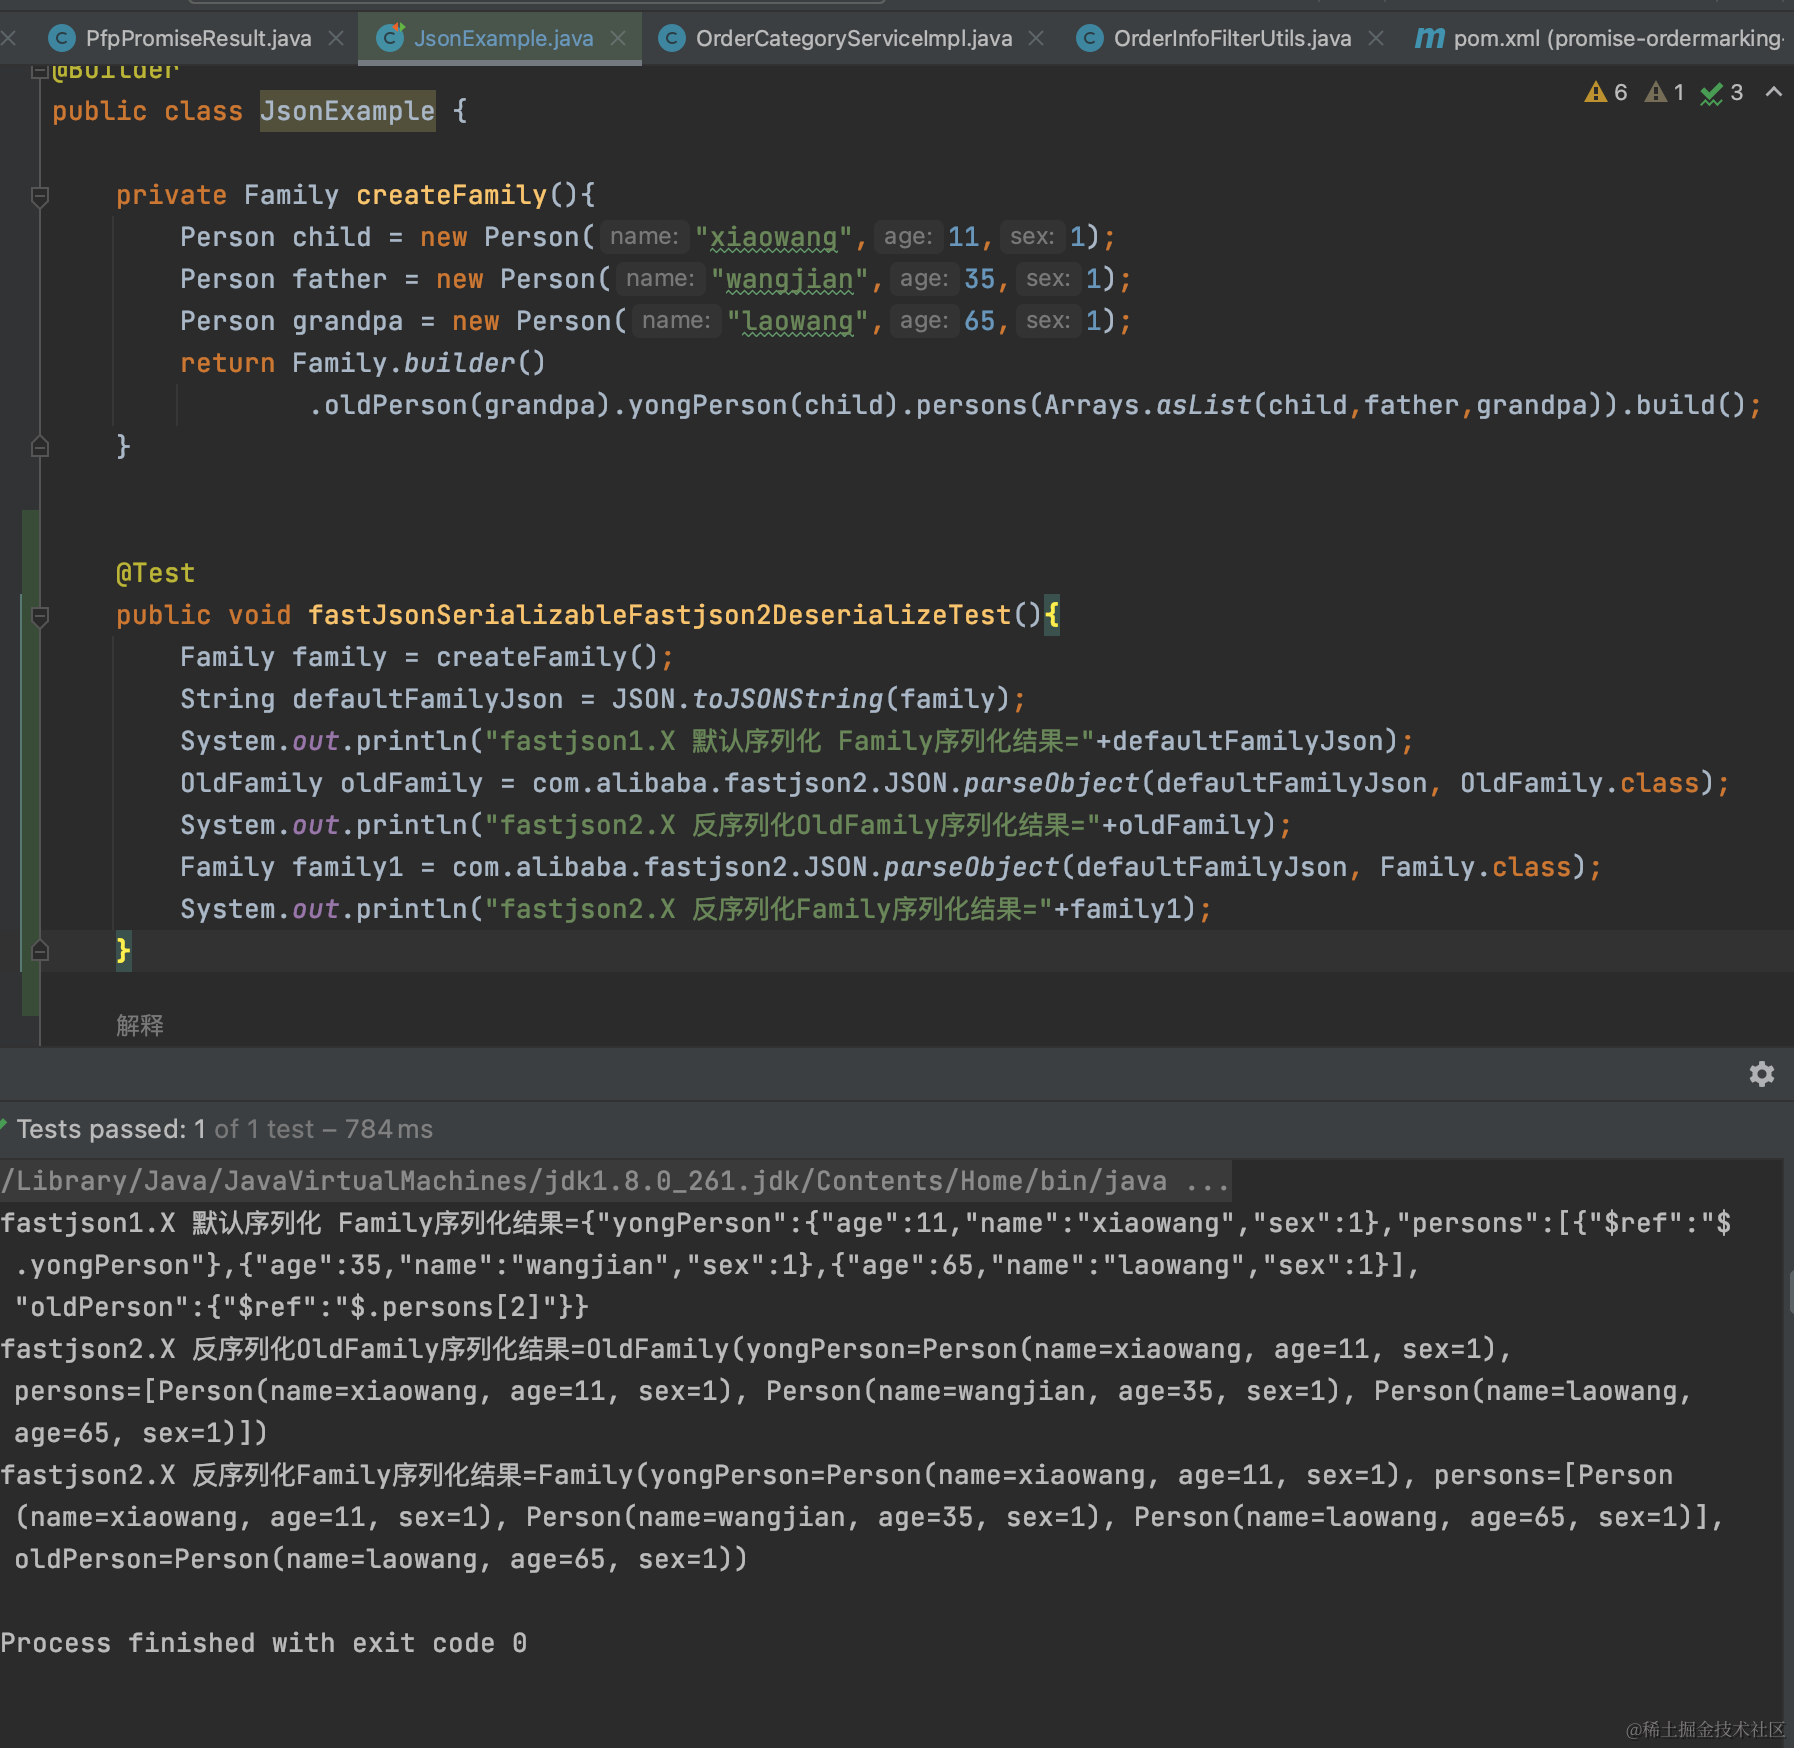Click the age: hint before 65
1794x1748 pixels.
click(924, 321)
